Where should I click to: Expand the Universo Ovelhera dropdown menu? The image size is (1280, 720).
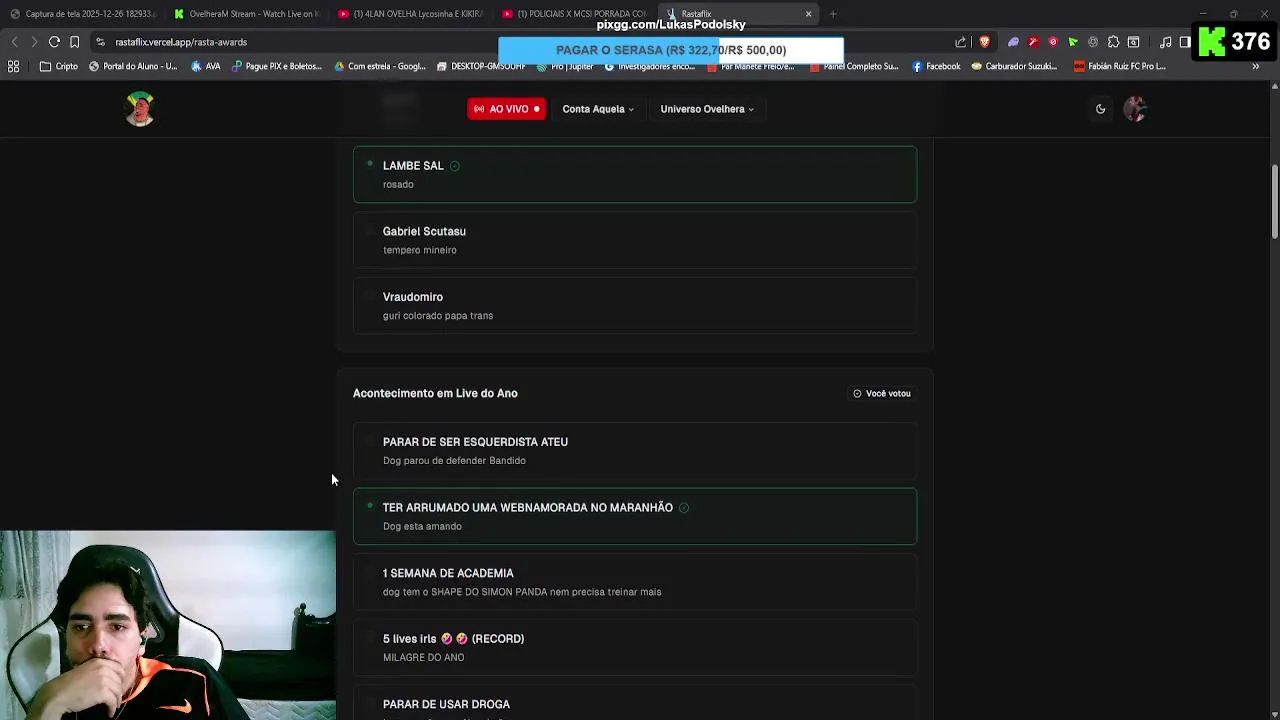click(x=707, y=109)
